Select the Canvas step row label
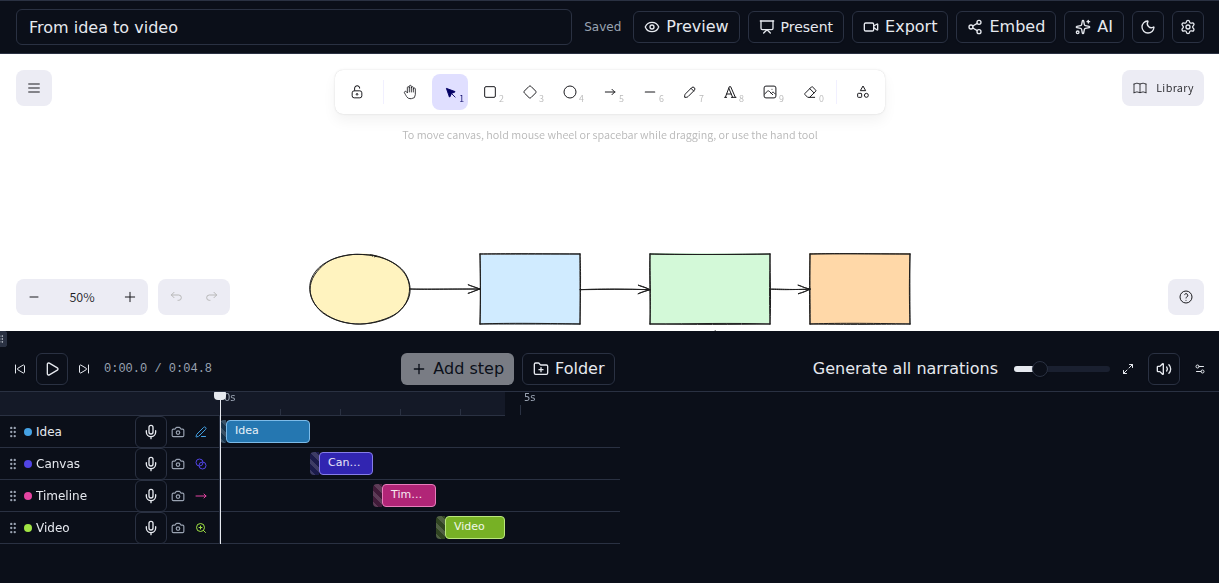 [58, 464]
